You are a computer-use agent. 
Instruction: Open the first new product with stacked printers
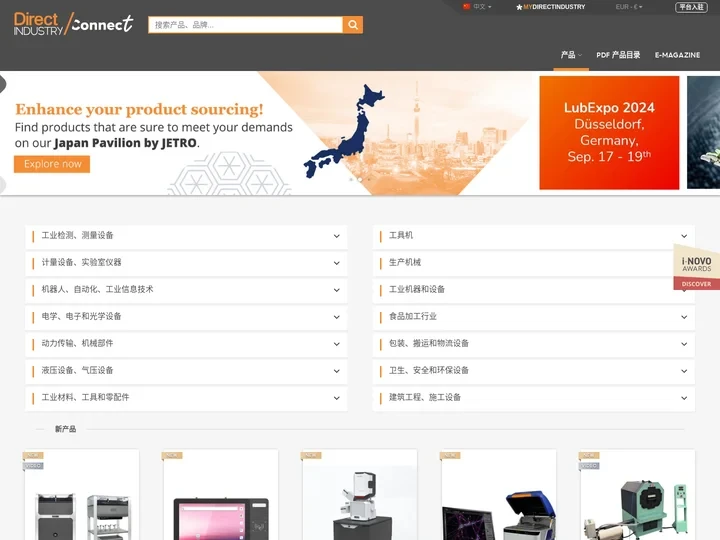pyautogui.click(x=82, y=495)
